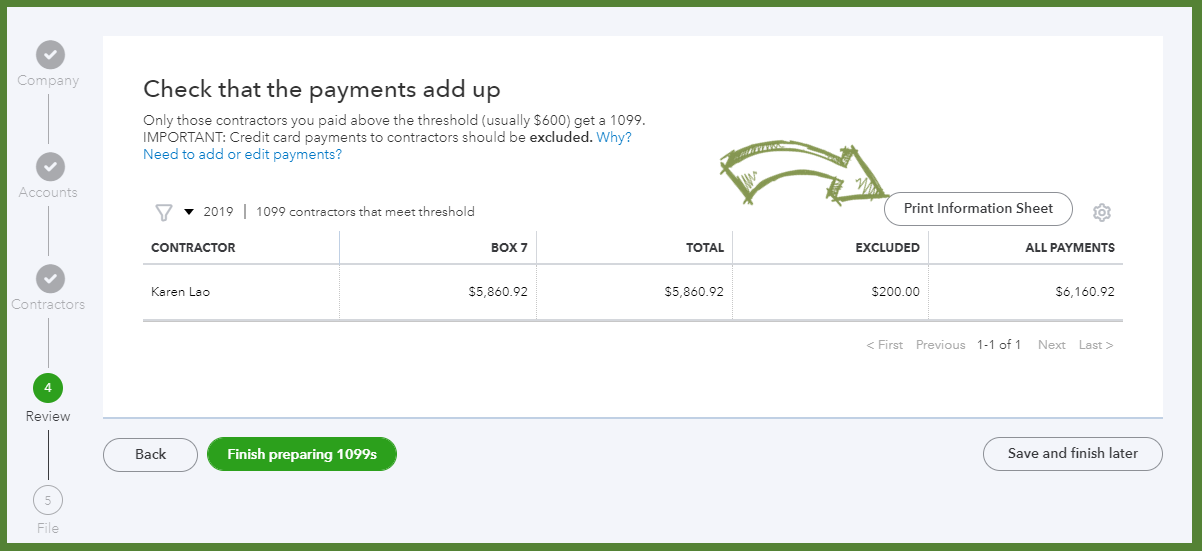Open the filter funnel icon

164,212
